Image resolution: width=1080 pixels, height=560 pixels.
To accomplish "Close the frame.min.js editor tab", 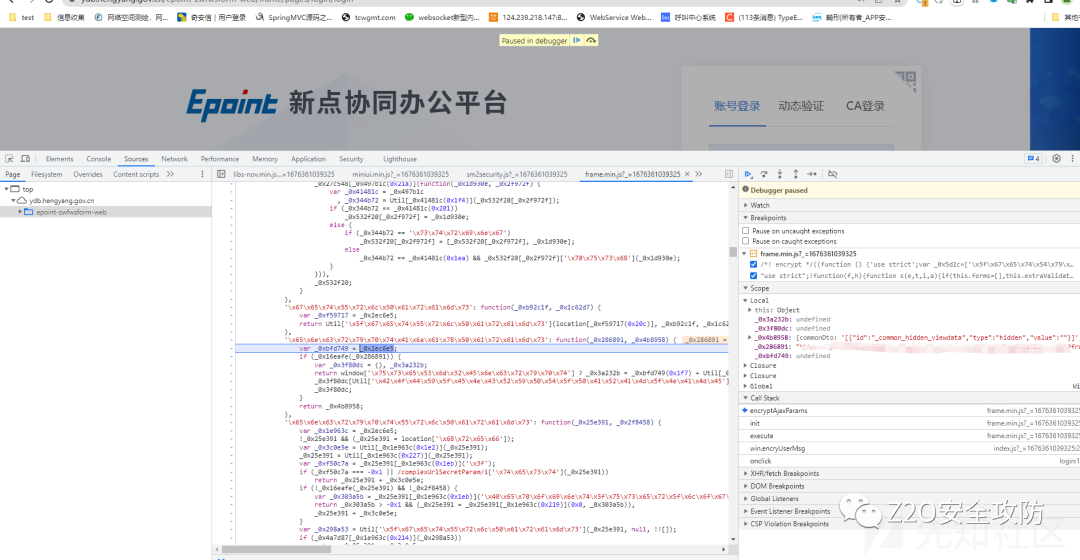I will pos(687,174).
